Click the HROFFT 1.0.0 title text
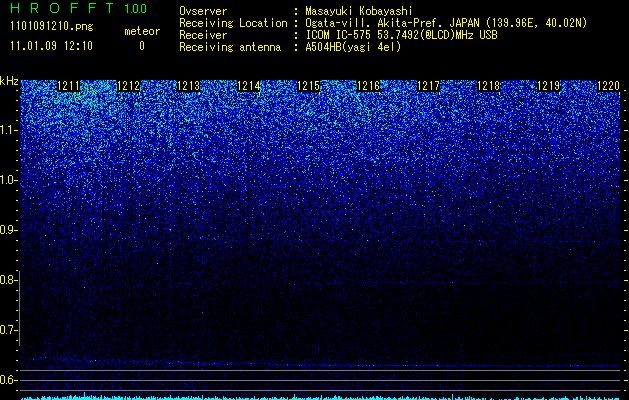This screenshot has height=400, width=629. pos(79,8)
